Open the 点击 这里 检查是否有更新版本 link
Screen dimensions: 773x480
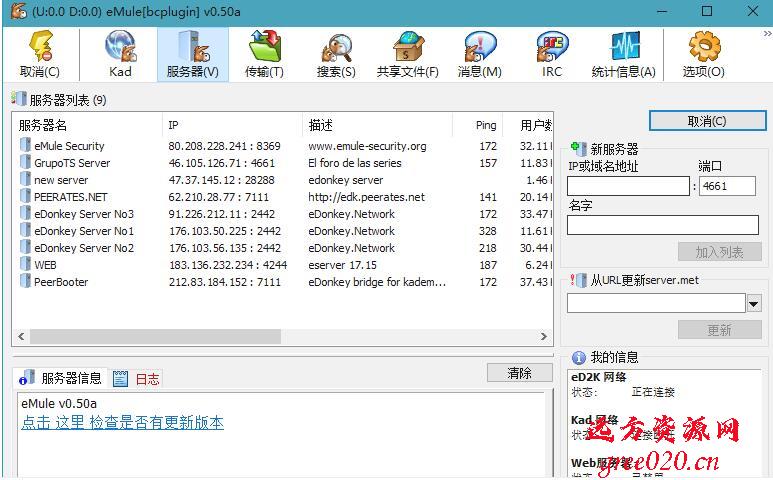(122, 422)
